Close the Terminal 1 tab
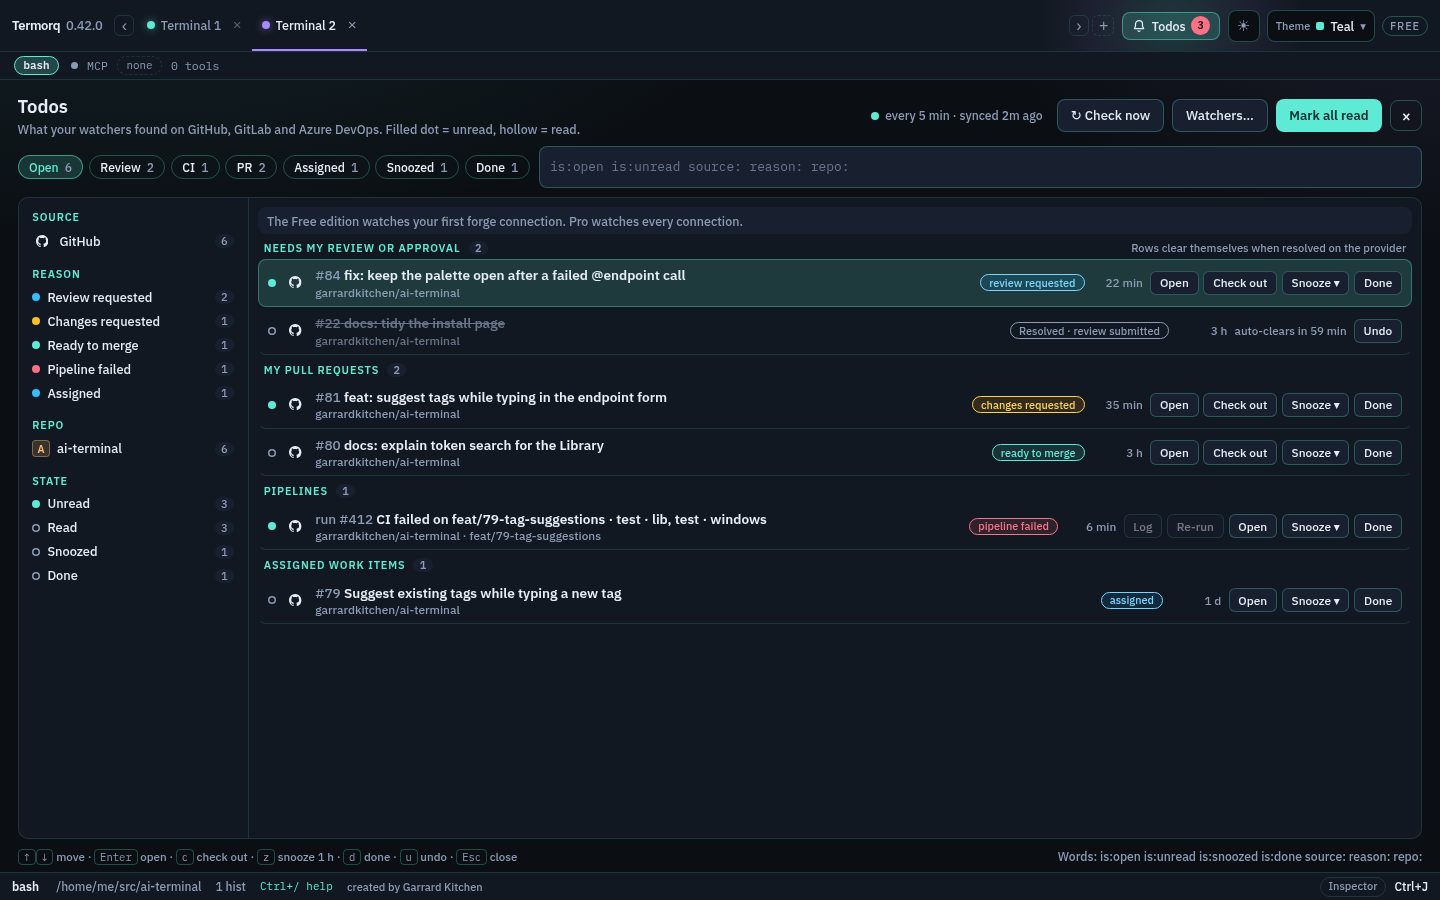1440x900 pixels. [237, 25]
